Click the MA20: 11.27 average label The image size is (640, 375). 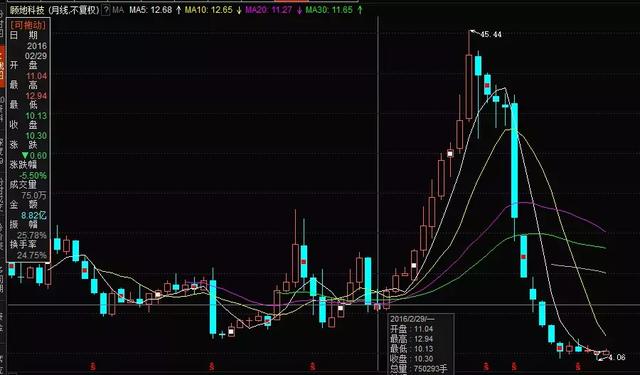pyautogui.click(x=269, y=10)
